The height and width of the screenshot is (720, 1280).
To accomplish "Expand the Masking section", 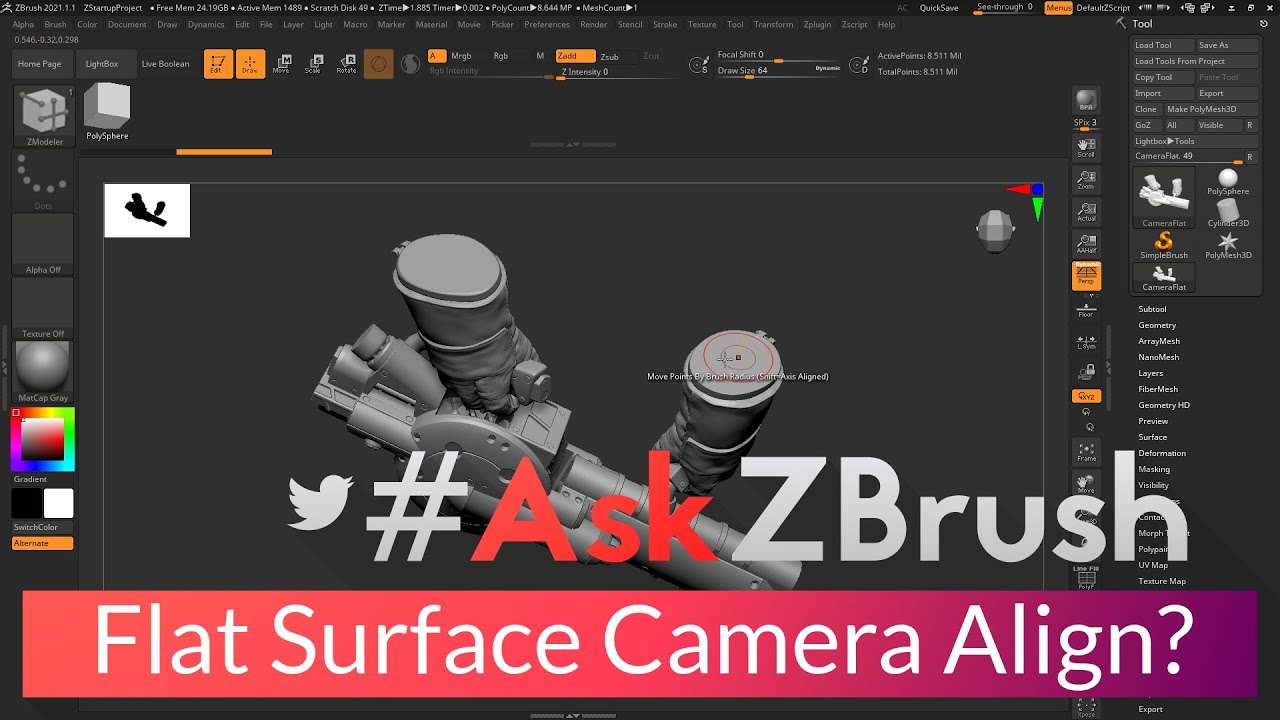I will pos(1154,469).
